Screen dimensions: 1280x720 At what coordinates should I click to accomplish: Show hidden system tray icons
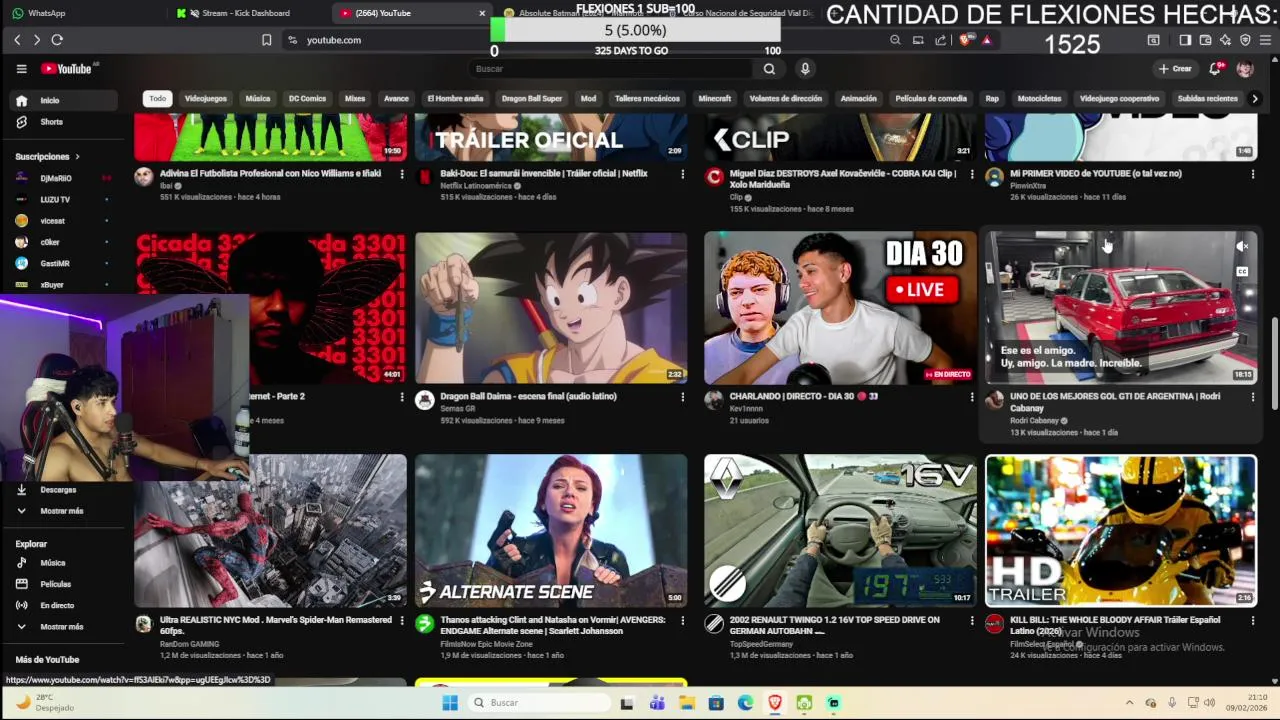tap(1130, 703)
